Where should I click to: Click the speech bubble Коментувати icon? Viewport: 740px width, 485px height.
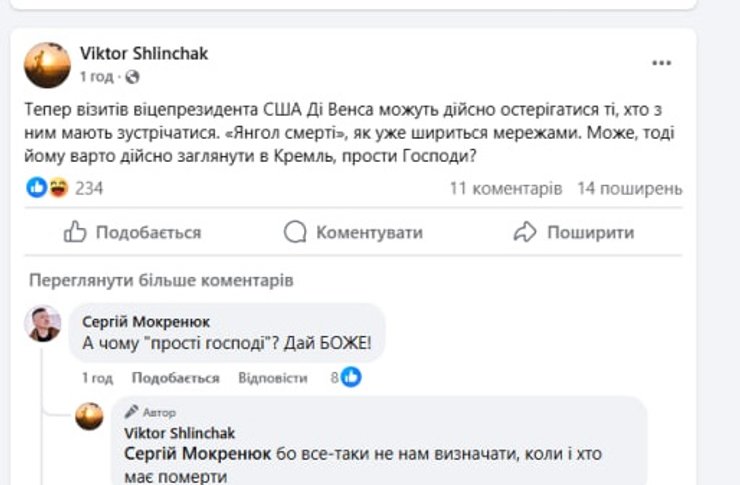tap(294, 233)
